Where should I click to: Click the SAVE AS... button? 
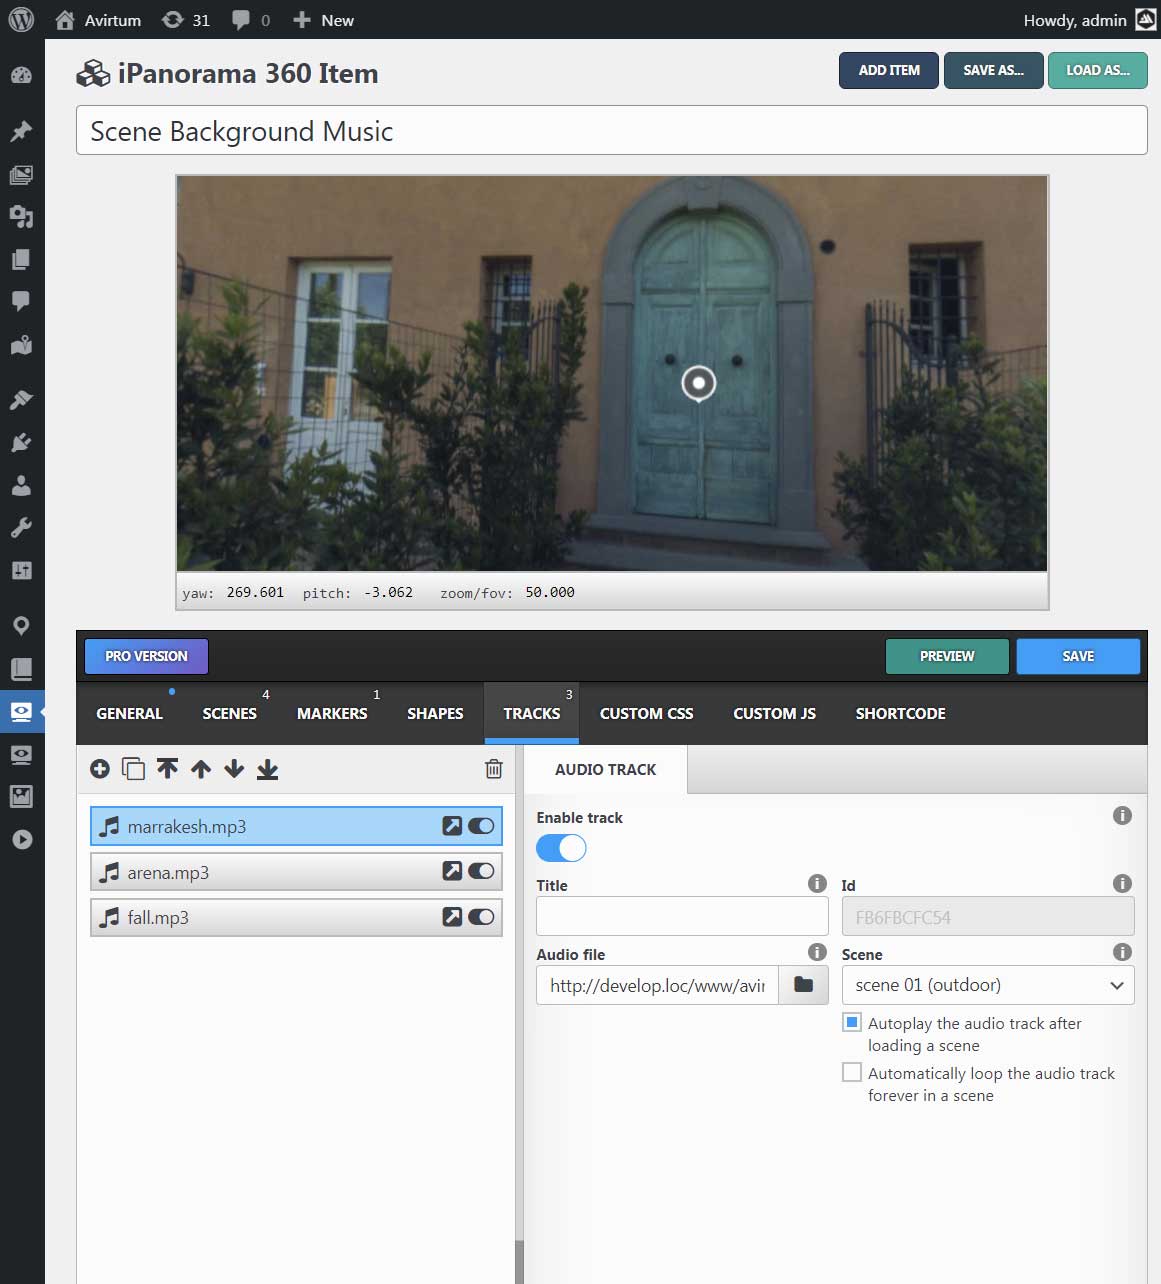tap(993, 70)
